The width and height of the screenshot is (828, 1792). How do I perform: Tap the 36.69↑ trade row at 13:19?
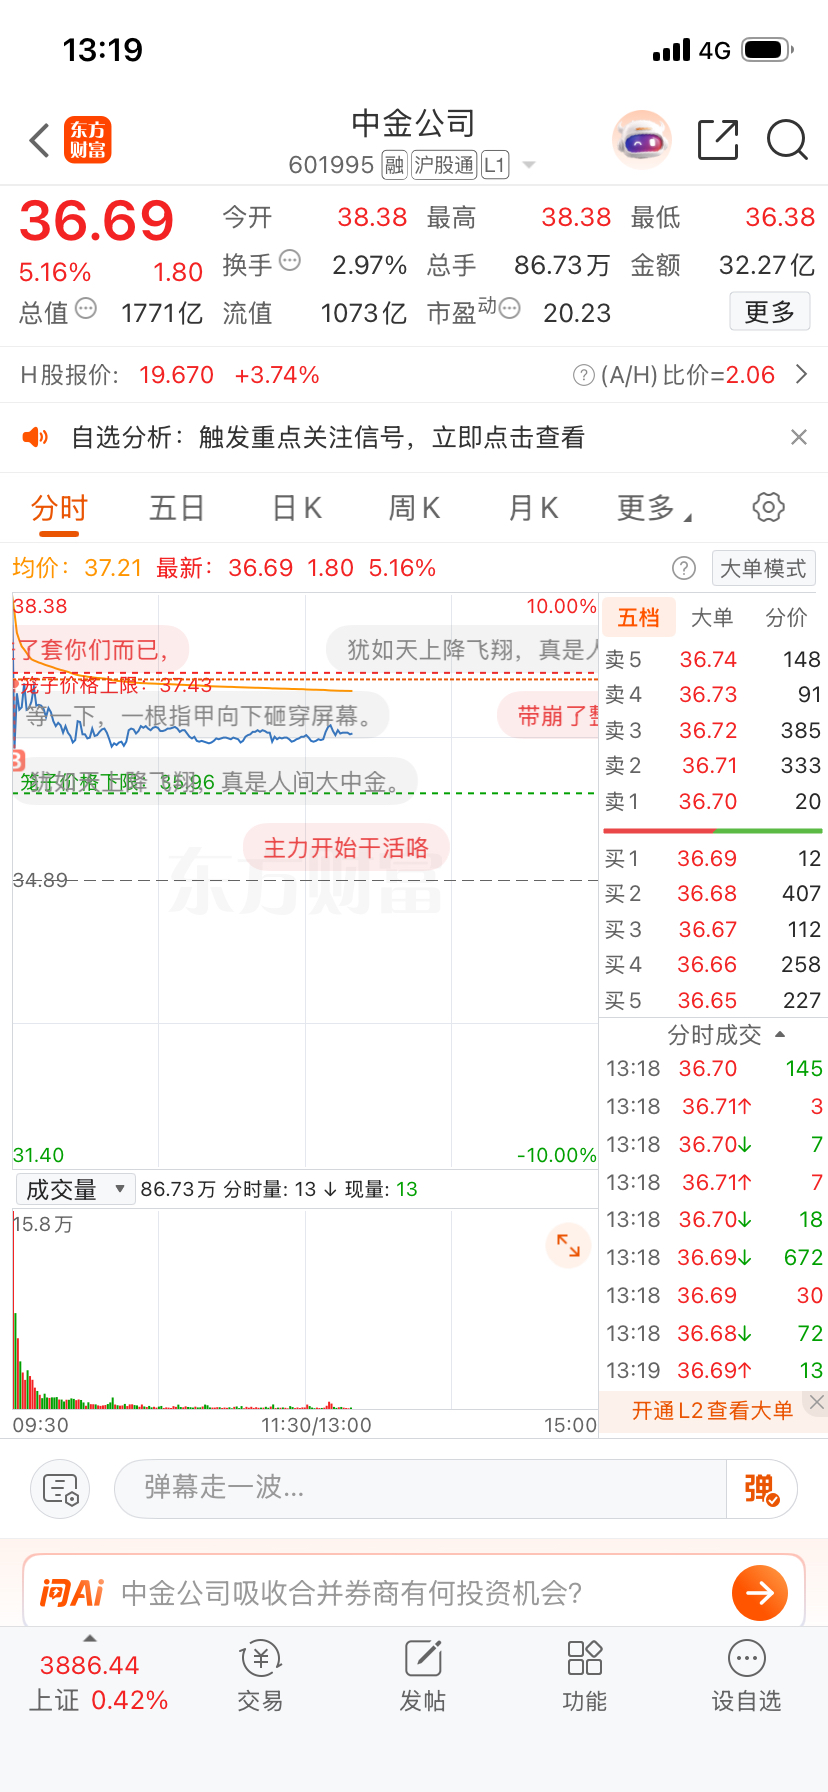[x=713, y=1371]
